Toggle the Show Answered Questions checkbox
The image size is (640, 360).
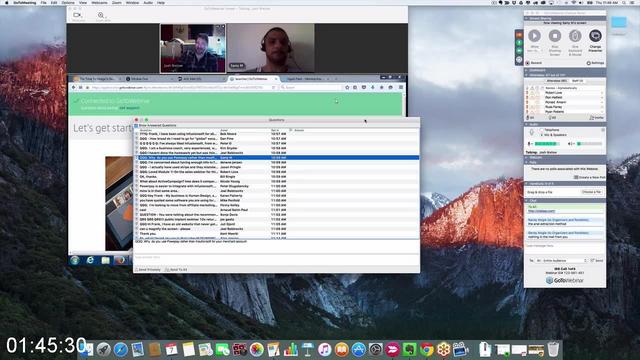coord(136,126)
